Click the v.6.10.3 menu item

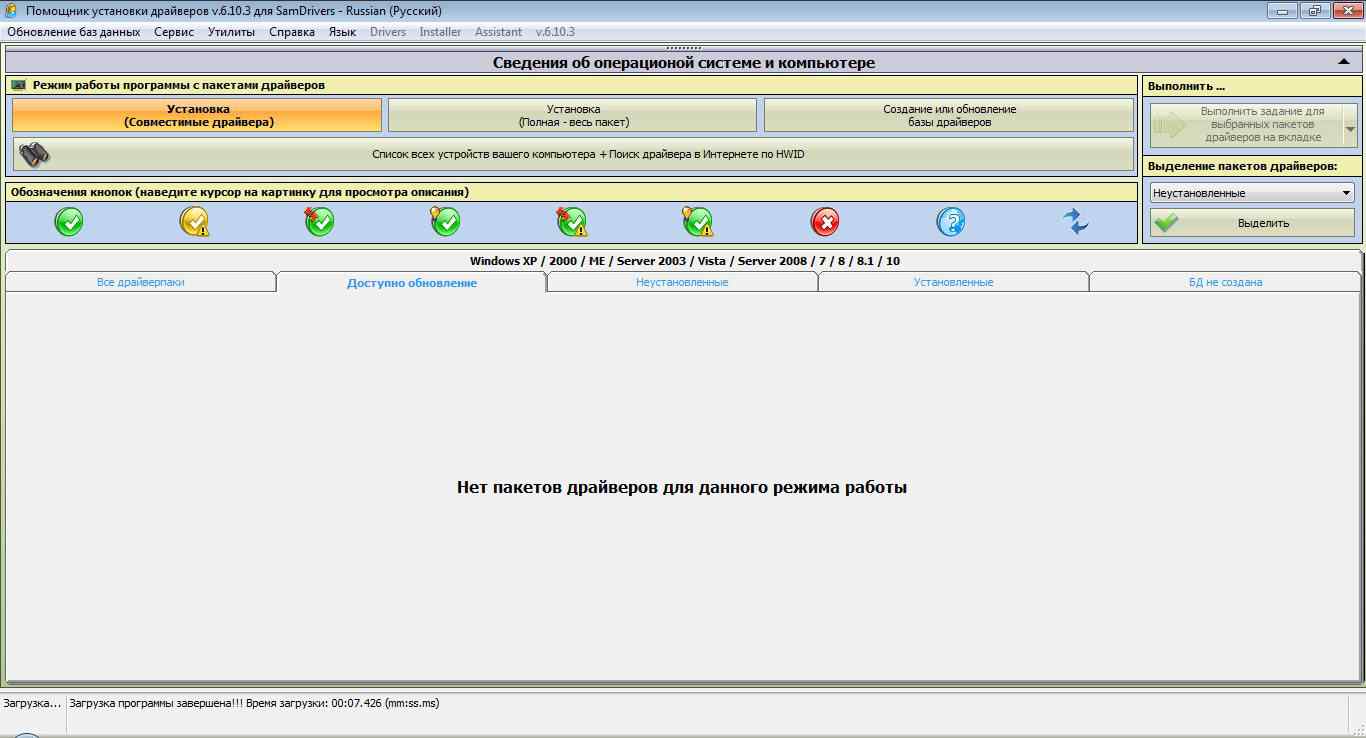[555, 32]
